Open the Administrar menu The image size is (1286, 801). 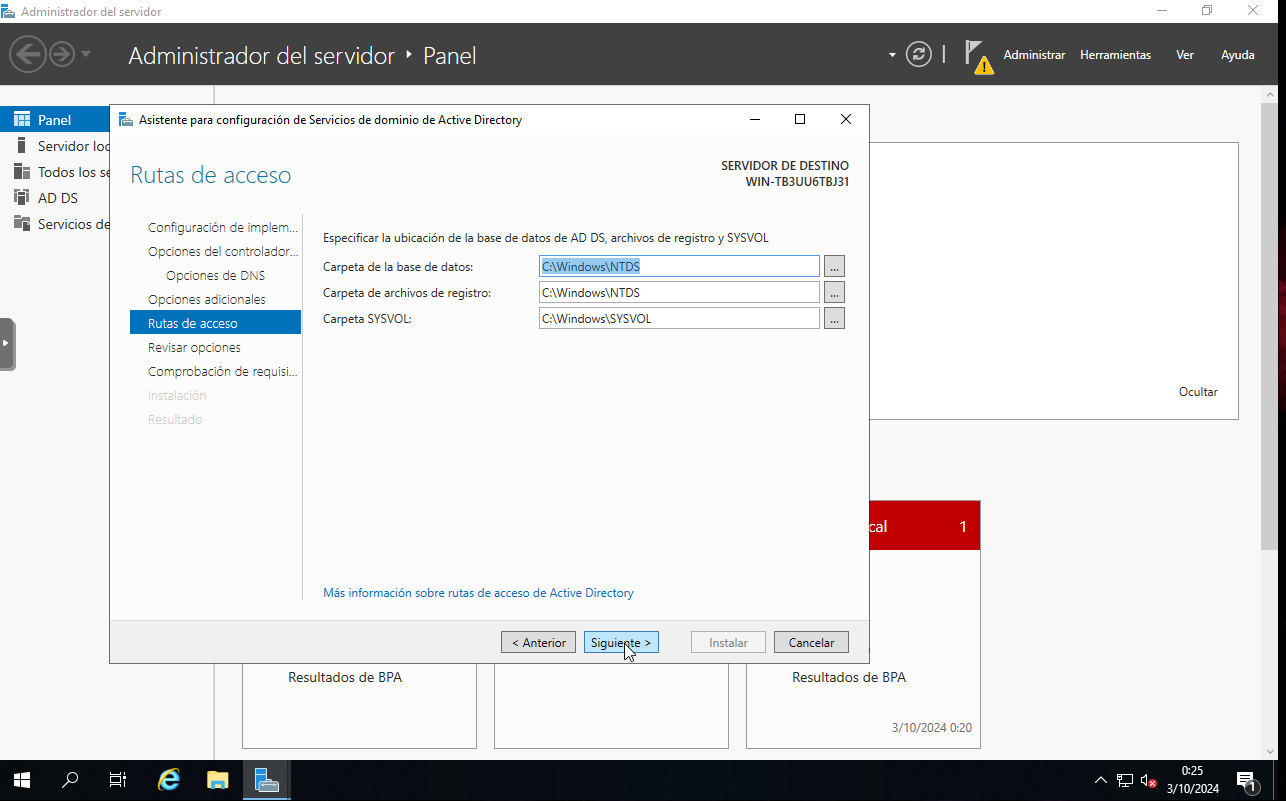pos(1034,55)
